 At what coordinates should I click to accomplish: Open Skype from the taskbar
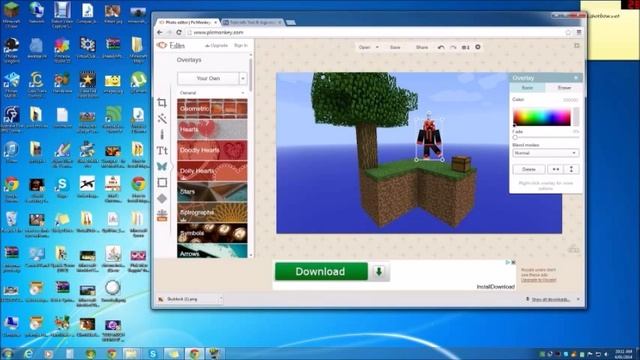(x=153, y=353)
